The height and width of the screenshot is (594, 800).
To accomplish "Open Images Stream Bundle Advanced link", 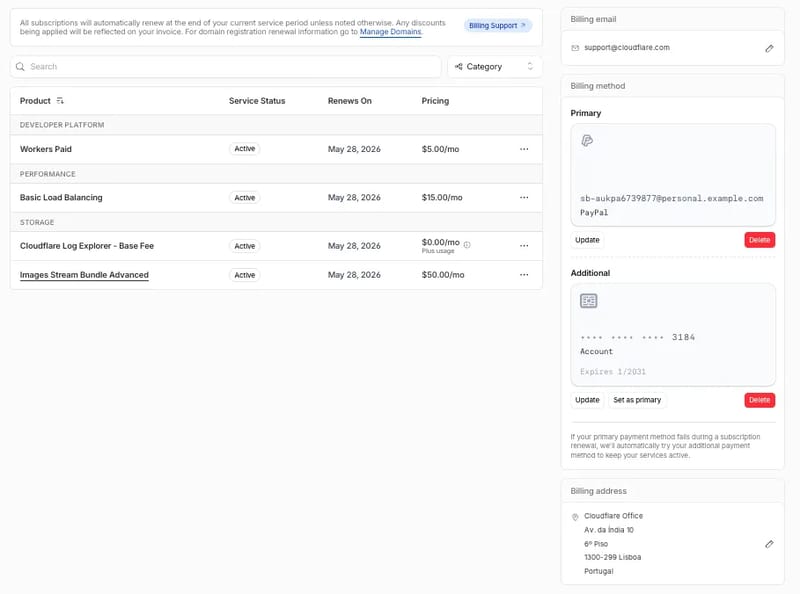I will pos(84,275).
